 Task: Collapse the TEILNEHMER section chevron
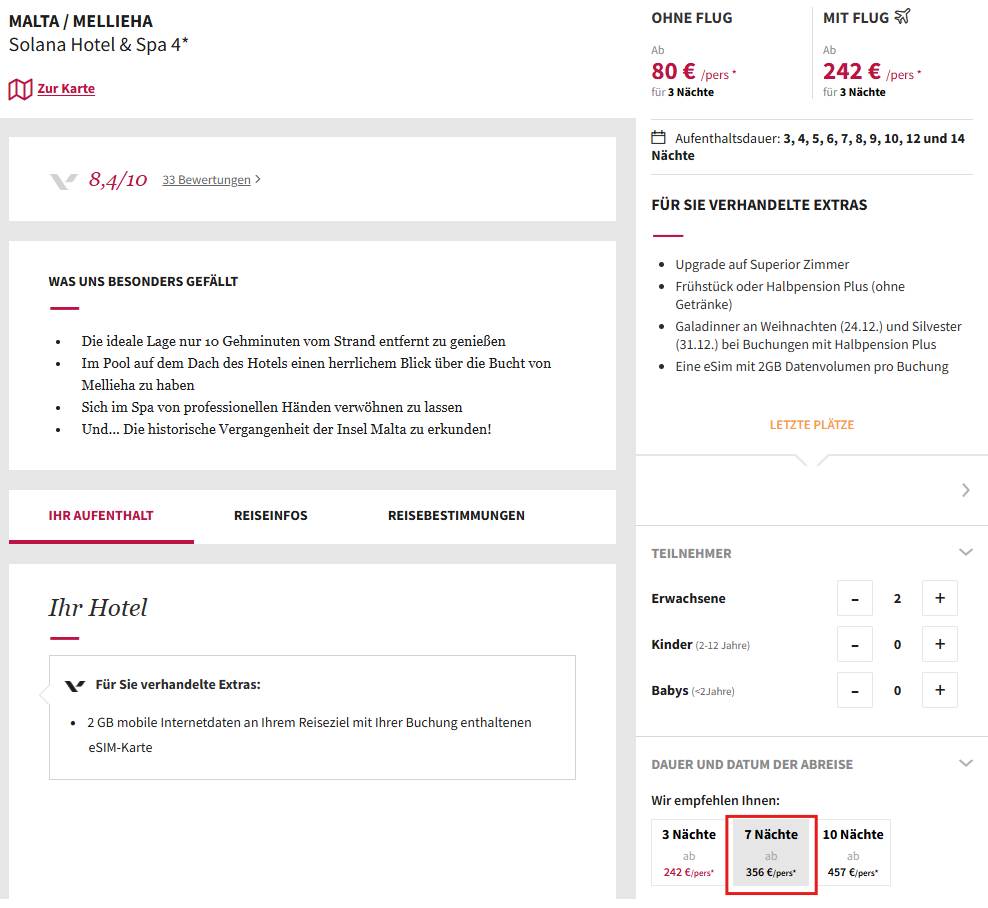point(965,553)
